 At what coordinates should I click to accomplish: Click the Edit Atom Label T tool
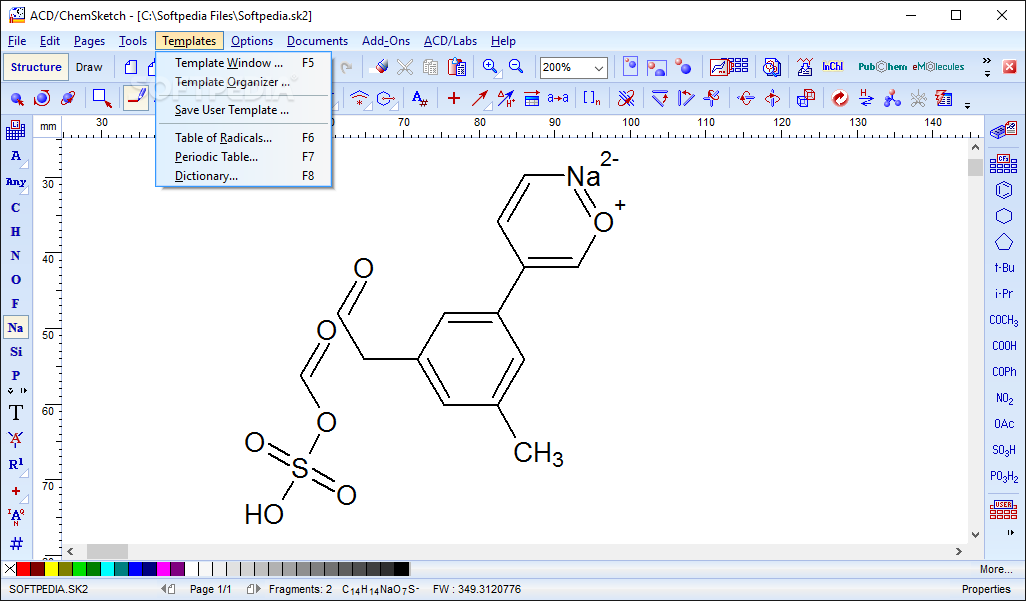click(16, 412)
